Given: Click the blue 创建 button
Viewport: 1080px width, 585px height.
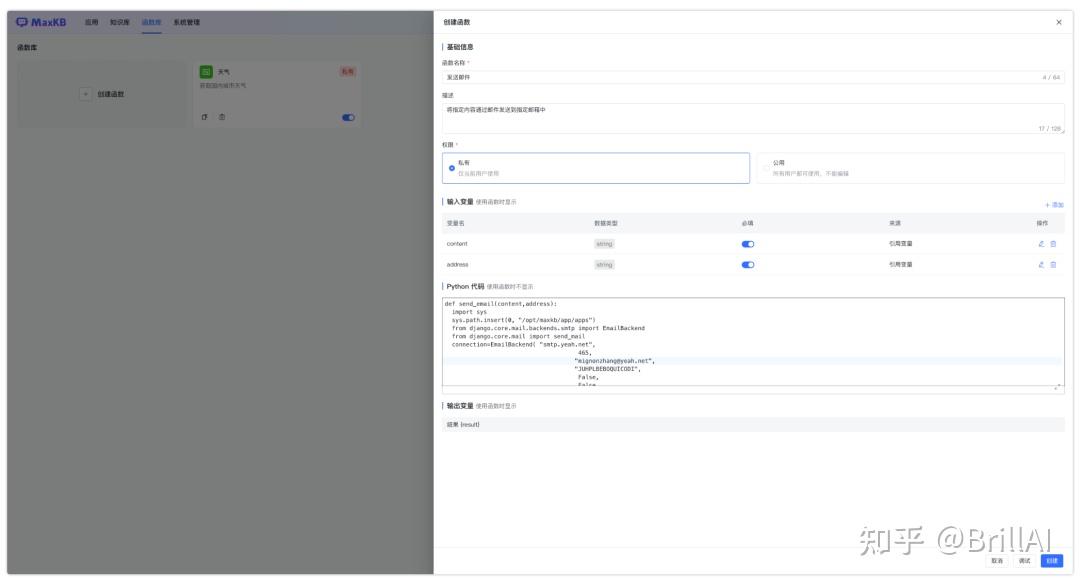Looking at the screenshot, I should coord(1052,561).
